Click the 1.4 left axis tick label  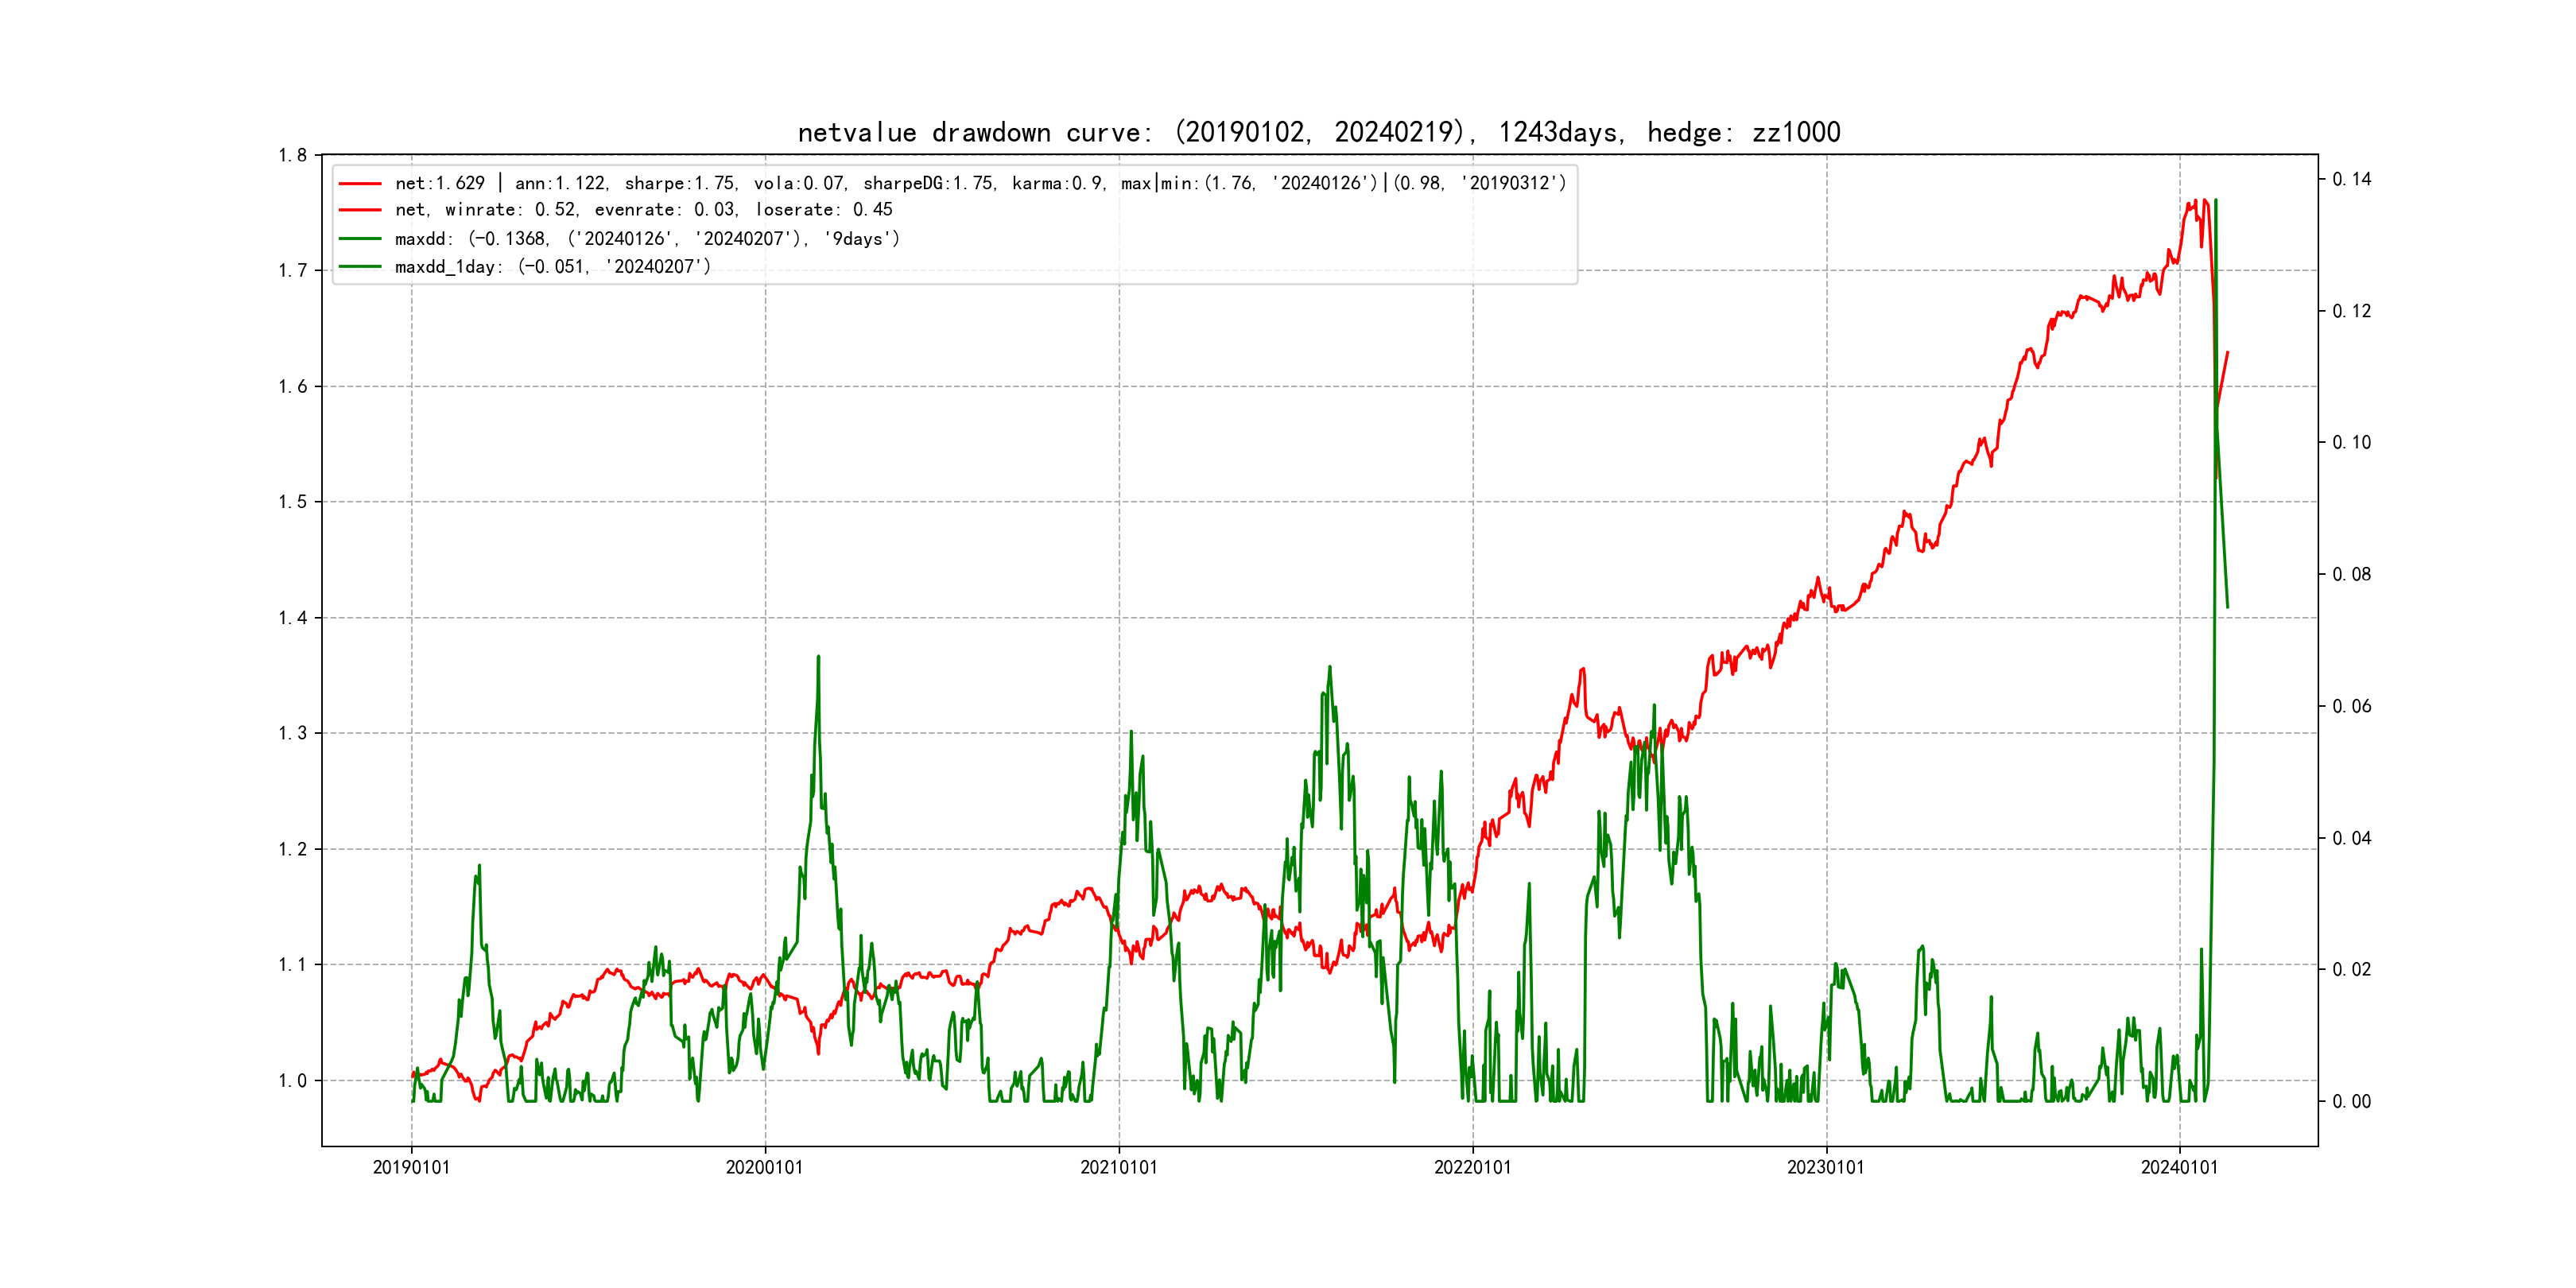[292, 618]
